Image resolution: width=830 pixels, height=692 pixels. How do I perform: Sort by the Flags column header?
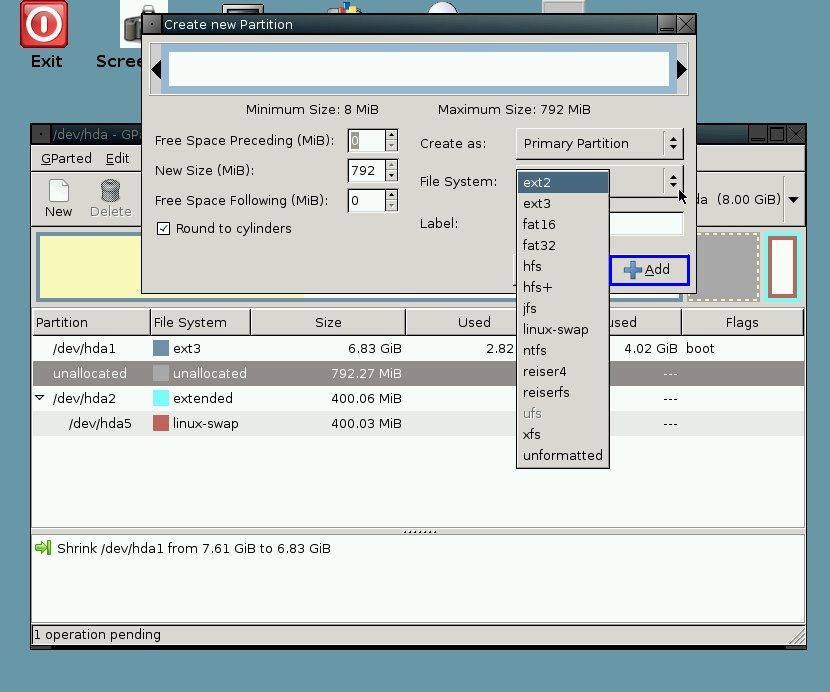coord(742,322)
